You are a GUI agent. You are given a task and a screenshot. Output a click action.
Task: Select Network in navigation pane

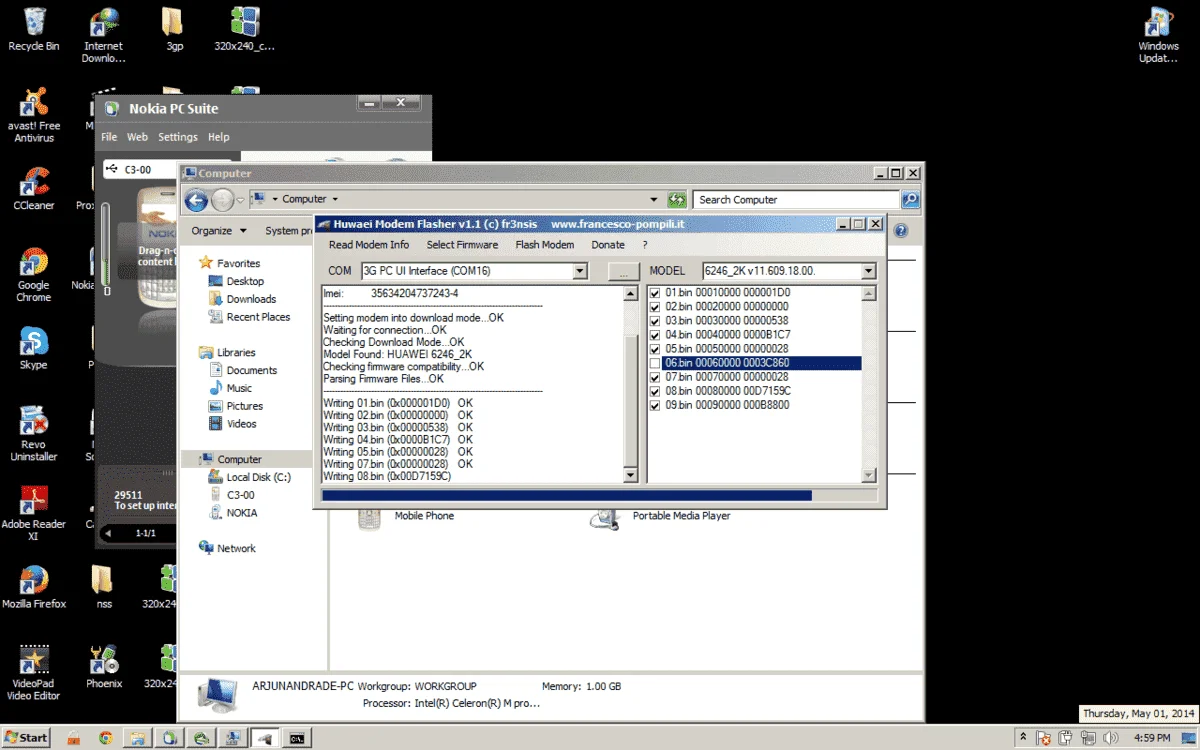[x=226, y=548]
